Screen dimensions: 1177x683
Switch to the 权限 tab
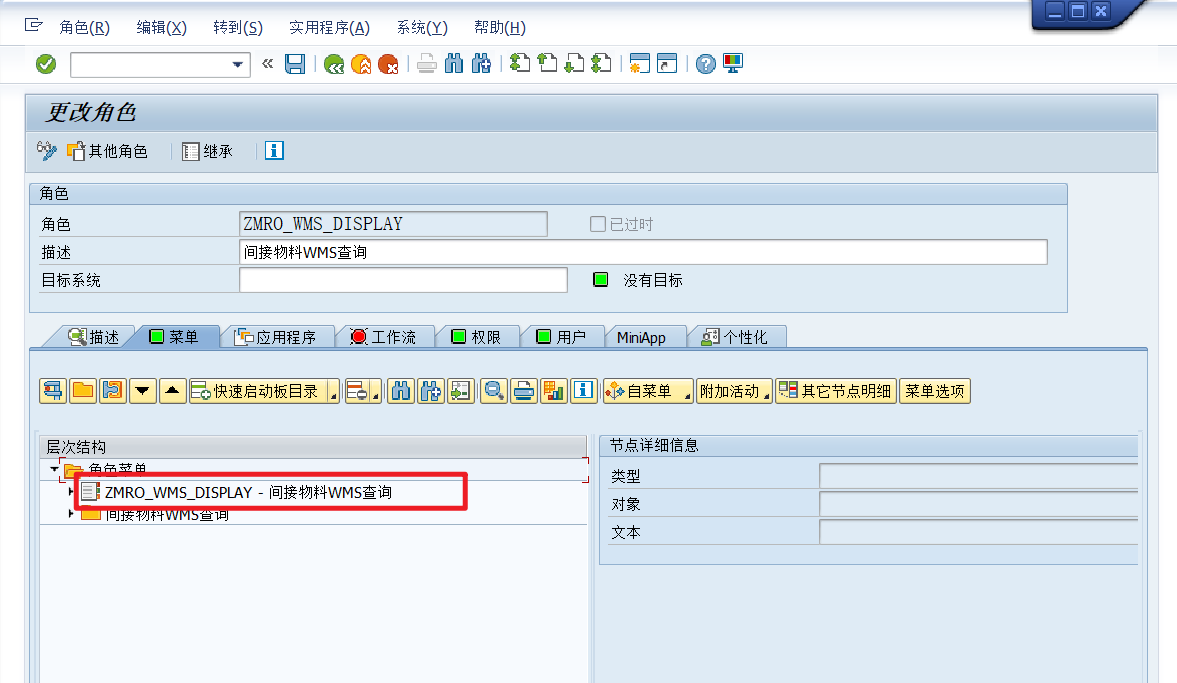[x=477, y=337]
